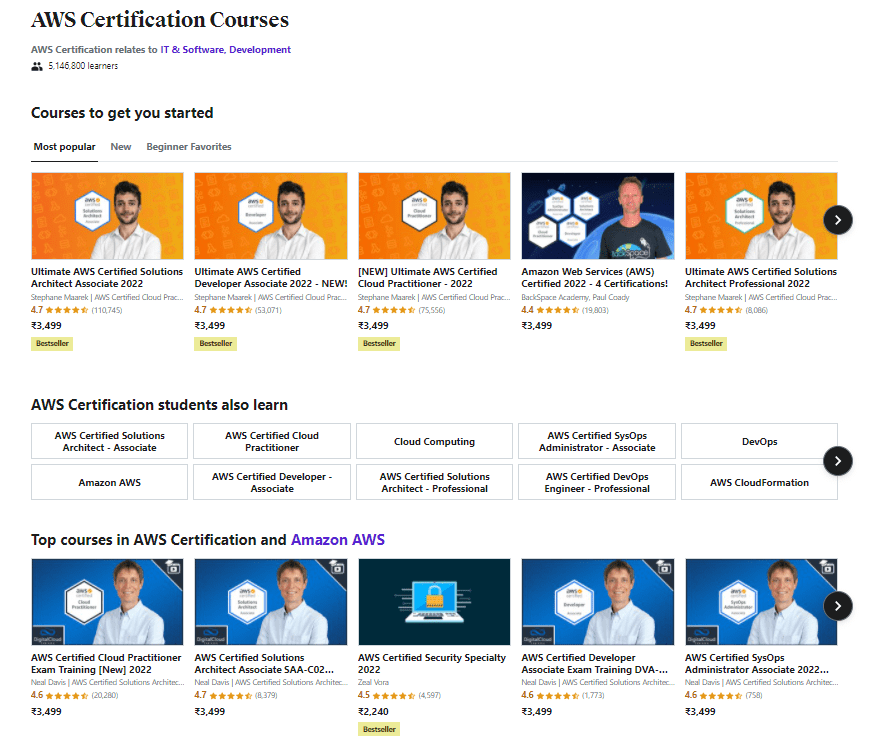Select the AWS CloudFormation topic

tap(759, 482)
